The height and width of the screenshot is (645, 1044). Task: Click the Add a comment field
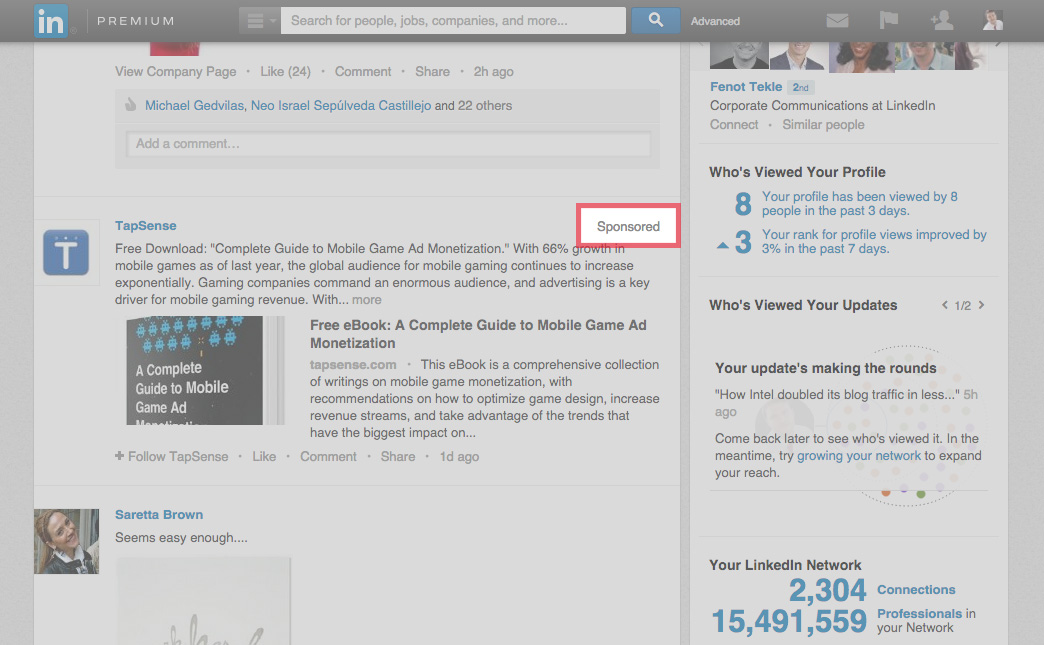(388, 144)
